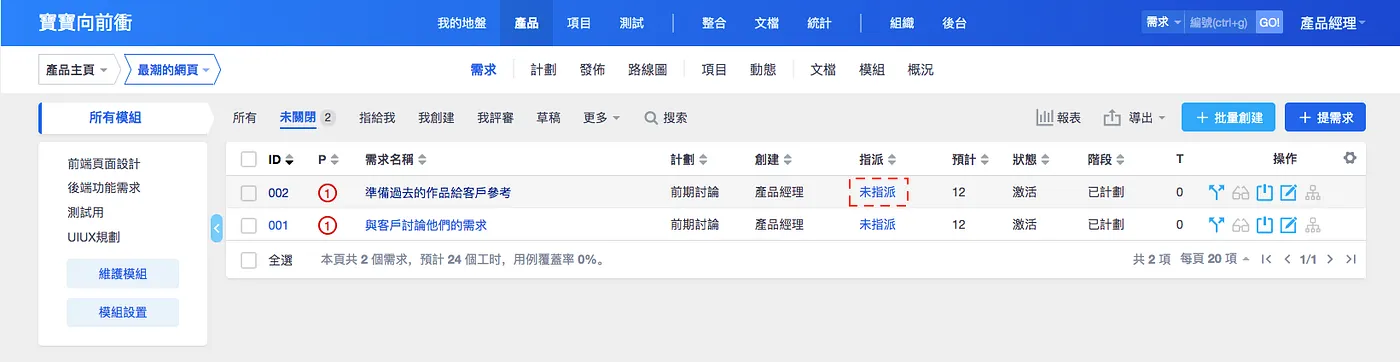Tick the 全選 checkbox in footer

pyautogui.click(x=248, y=259)
